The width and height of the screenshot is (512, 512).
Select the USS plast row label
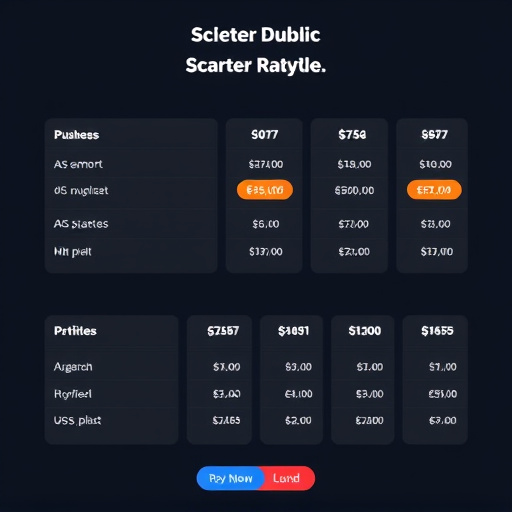pos(77,420)
